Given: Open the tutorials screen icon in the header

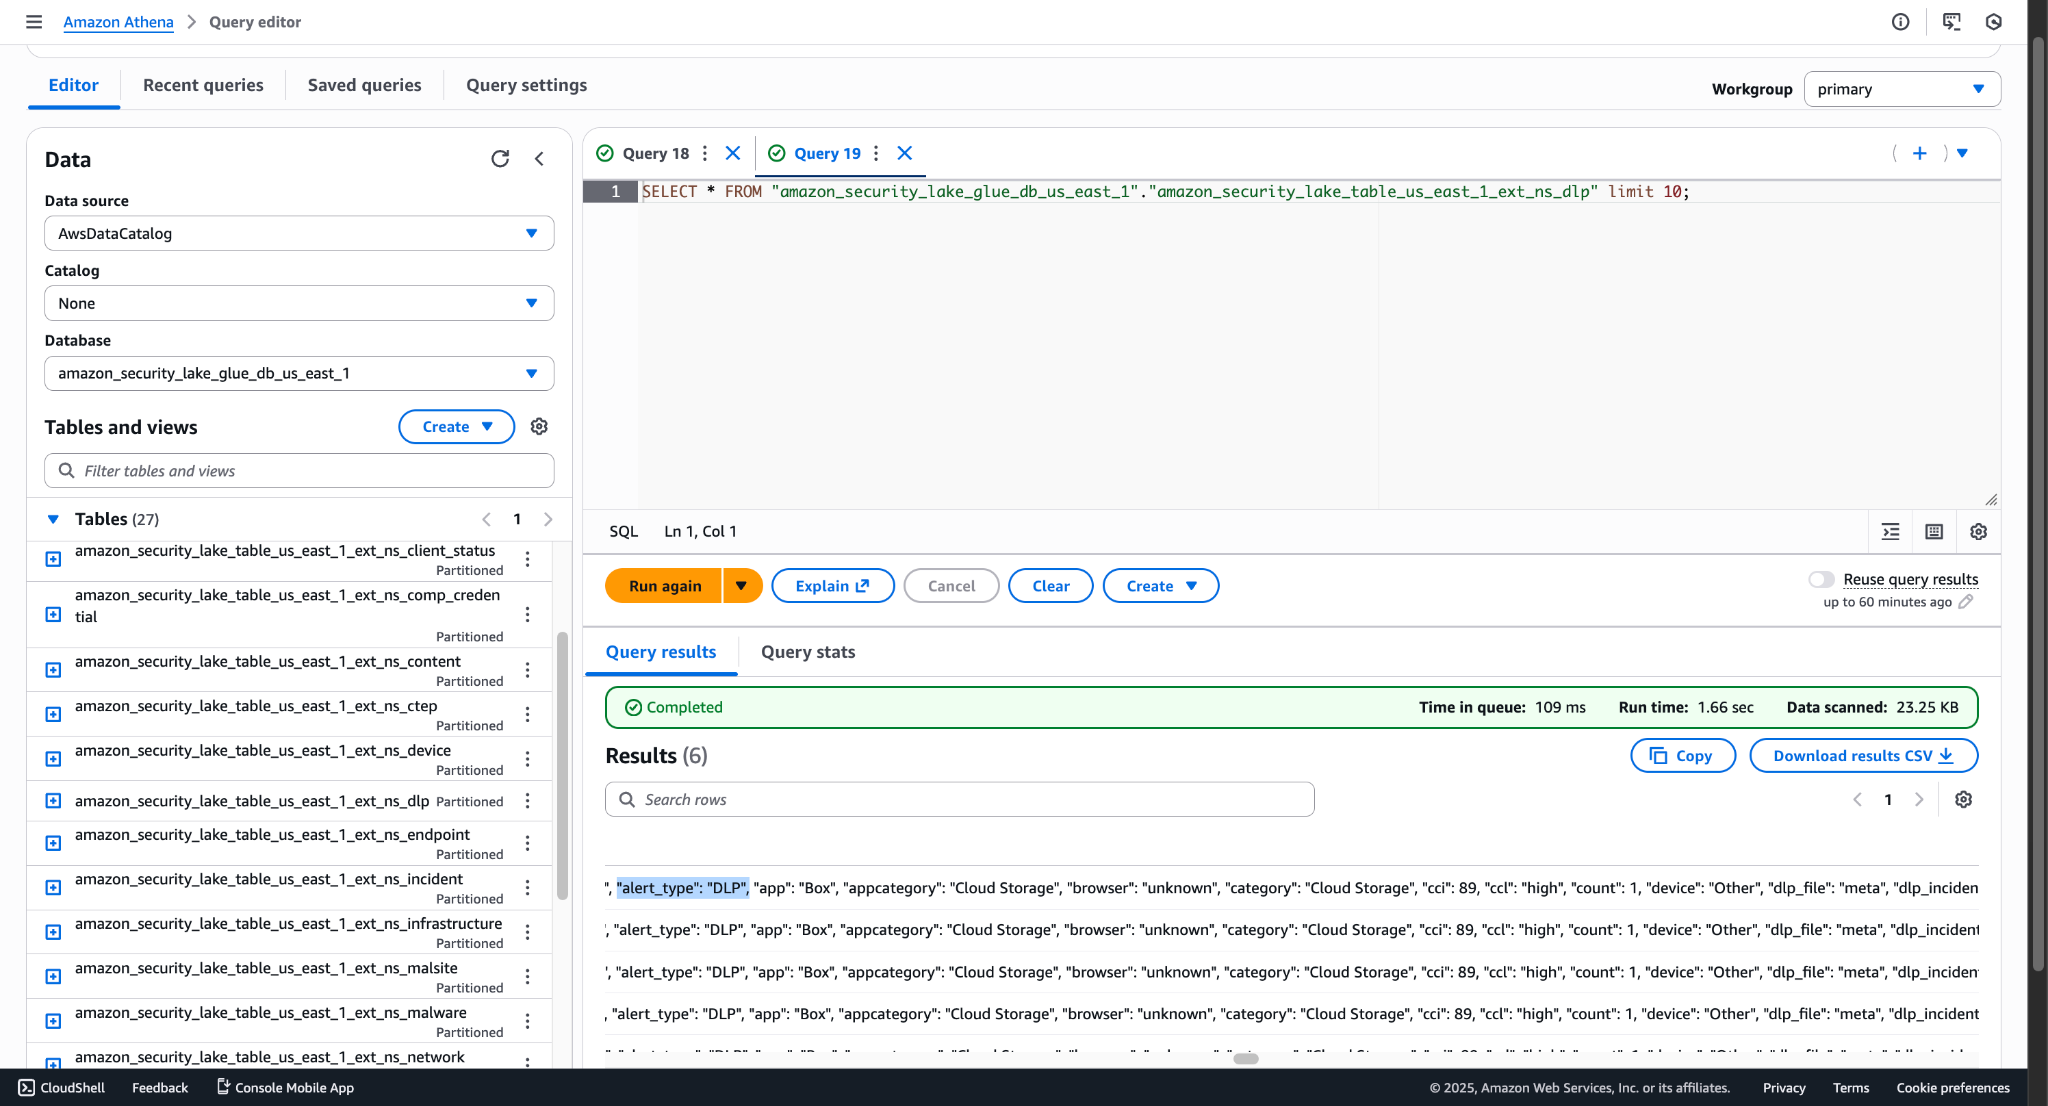Looking at the screenshot, I should [x=1951, y=22].
